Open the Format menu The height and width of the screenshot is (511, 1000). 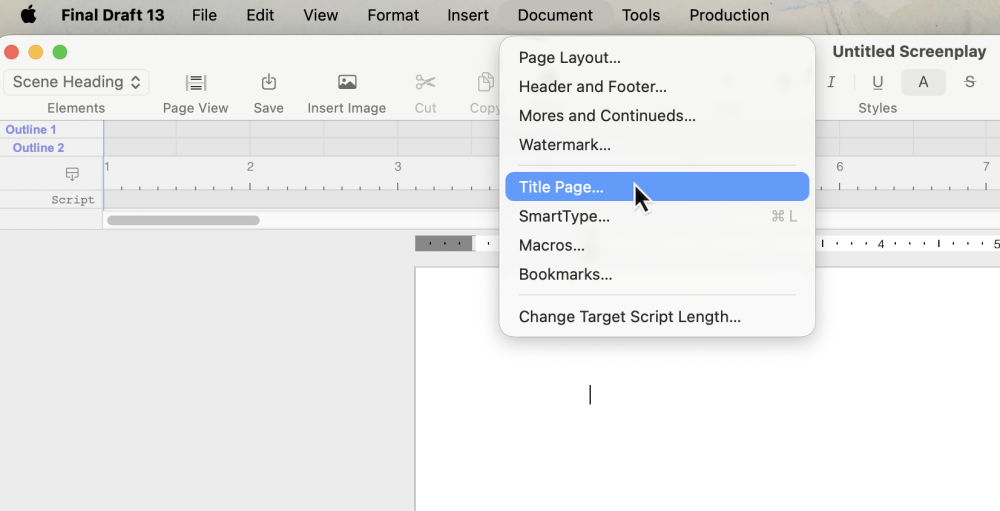pos(393,15)
